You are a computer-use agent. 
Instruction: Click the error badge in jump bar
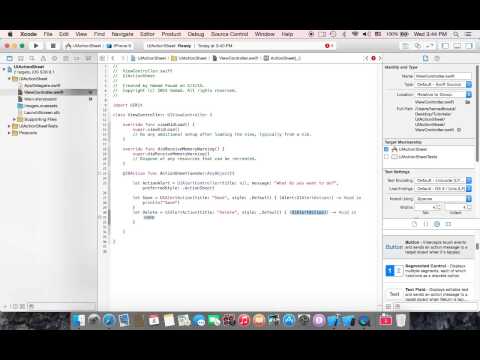coord(373,58)
